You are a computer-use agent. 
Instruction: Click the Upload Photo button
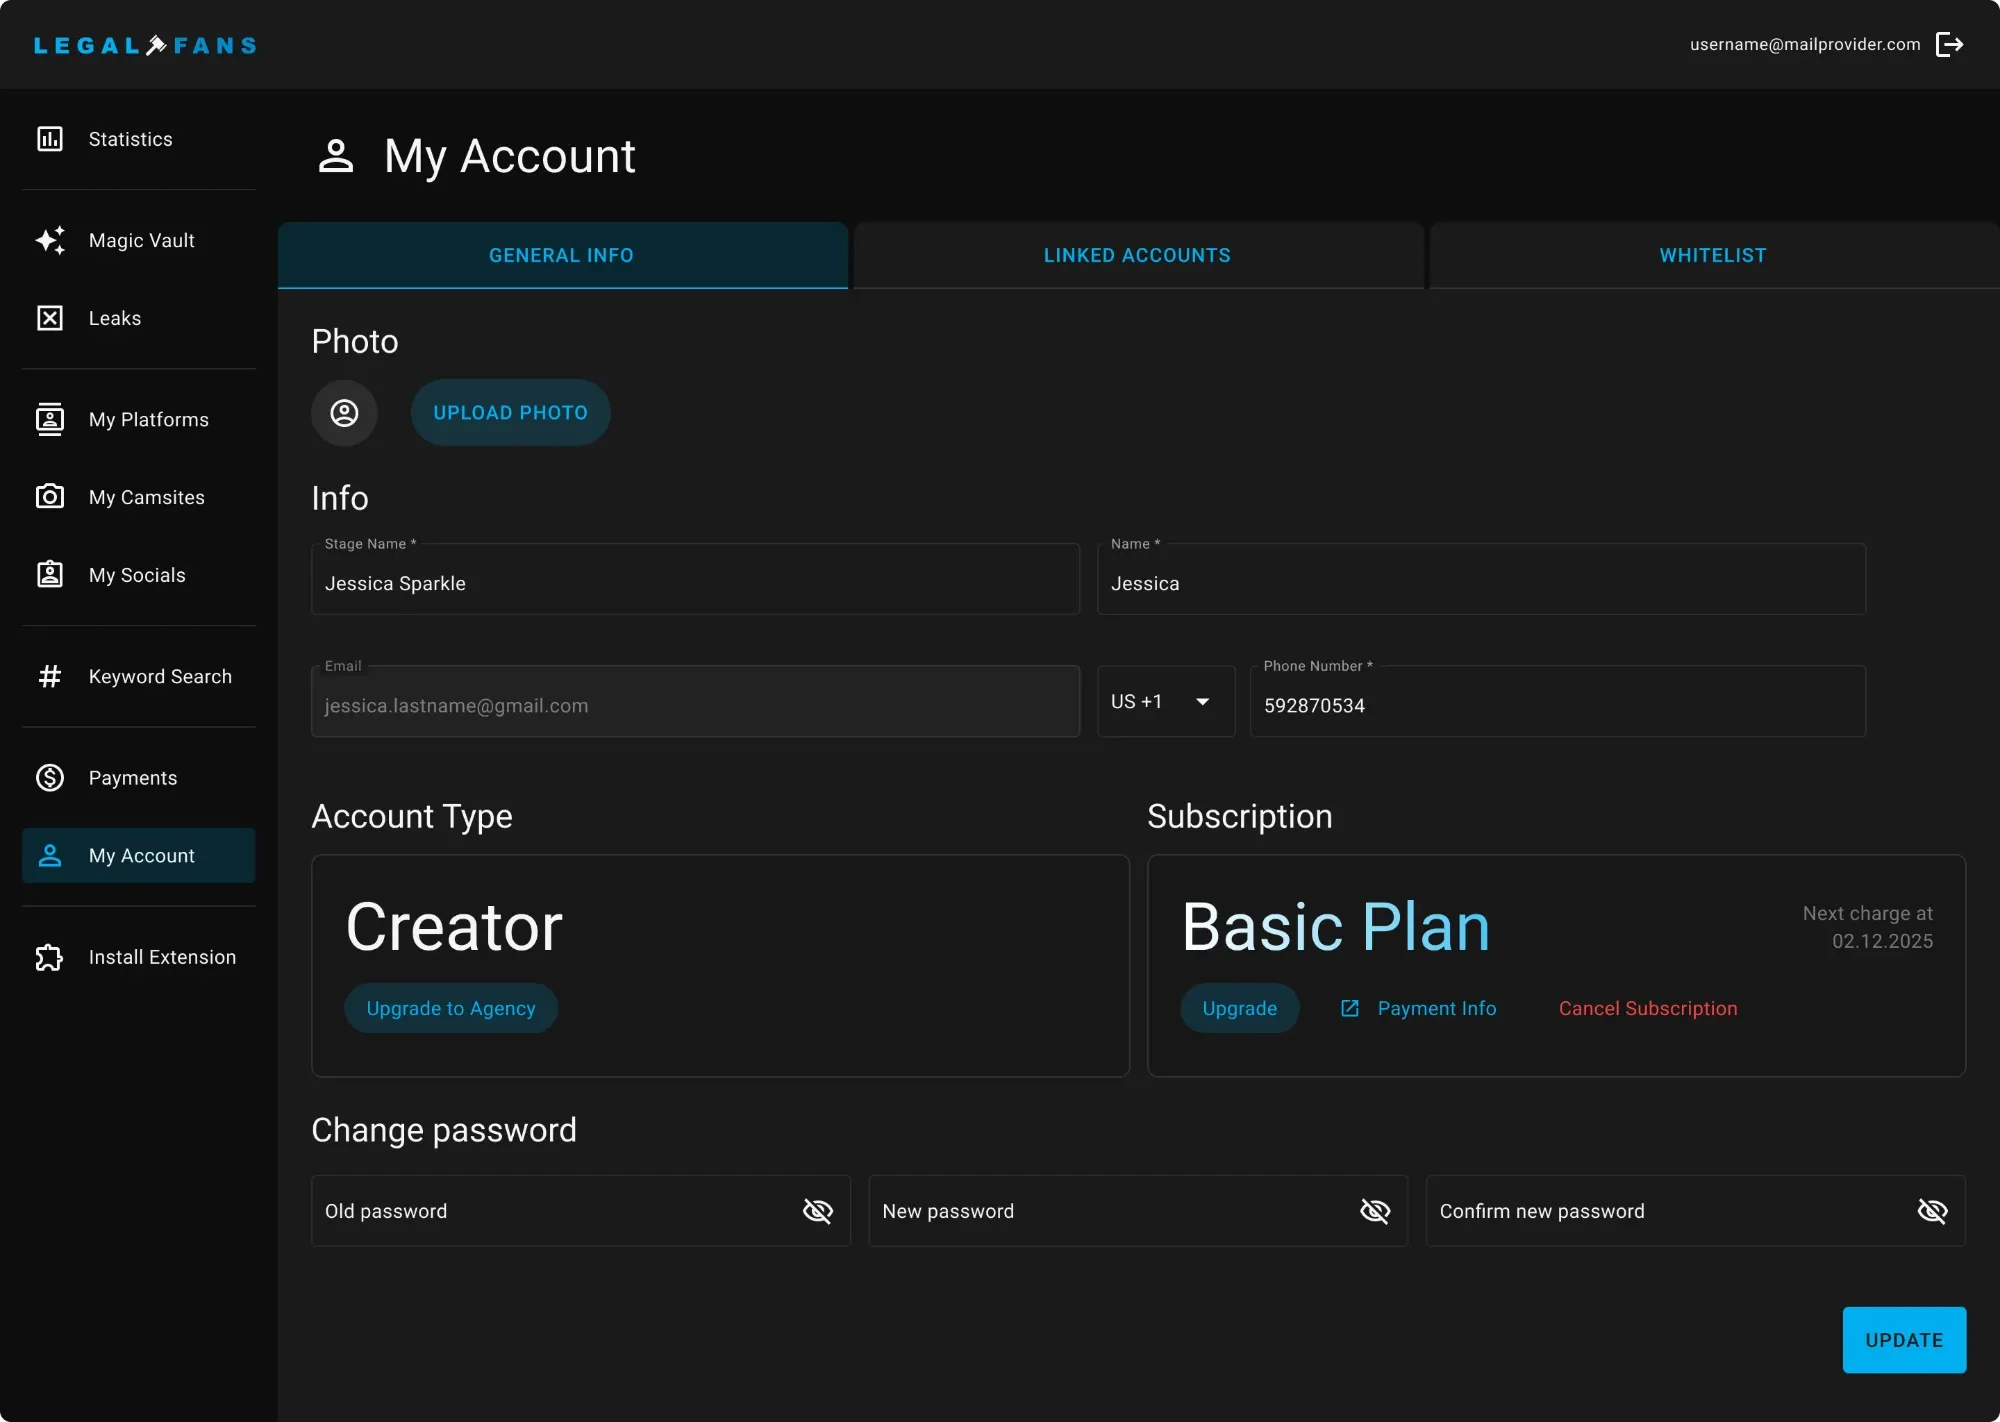point(510,412)
